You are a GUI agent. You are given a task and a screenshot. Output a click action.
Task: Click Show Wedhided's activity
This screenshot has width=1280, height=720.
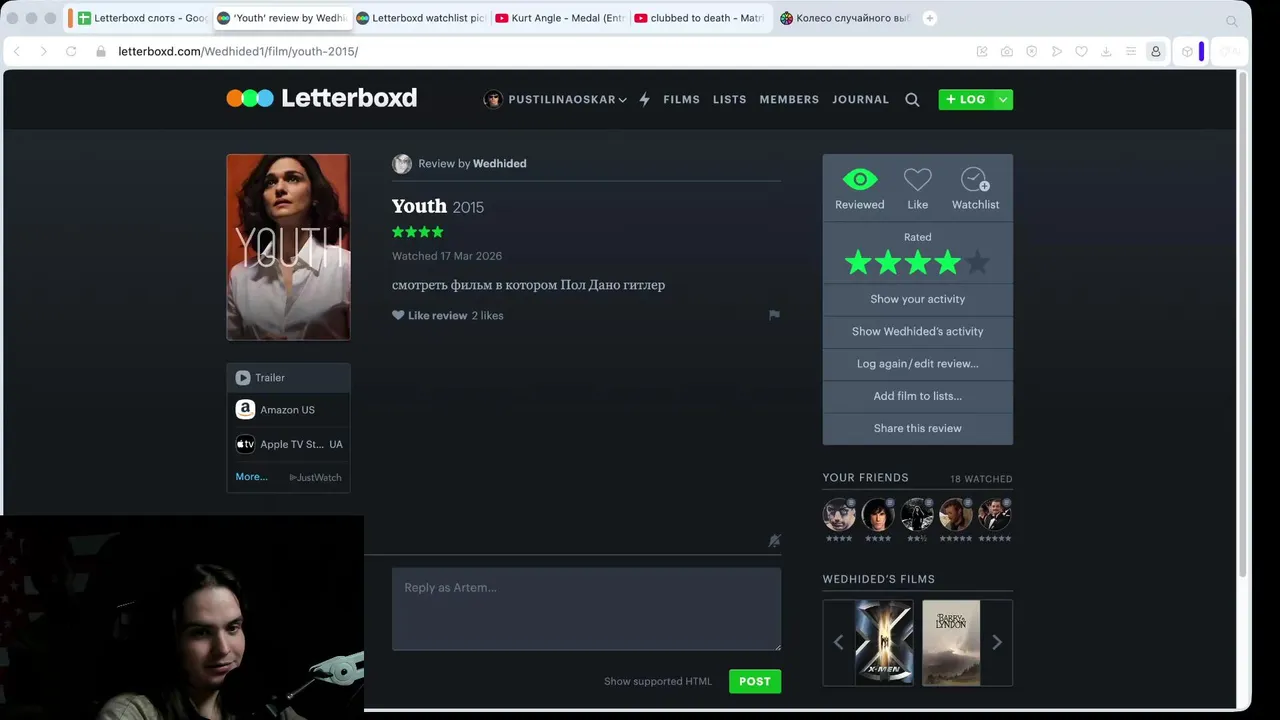coord(917,331)
